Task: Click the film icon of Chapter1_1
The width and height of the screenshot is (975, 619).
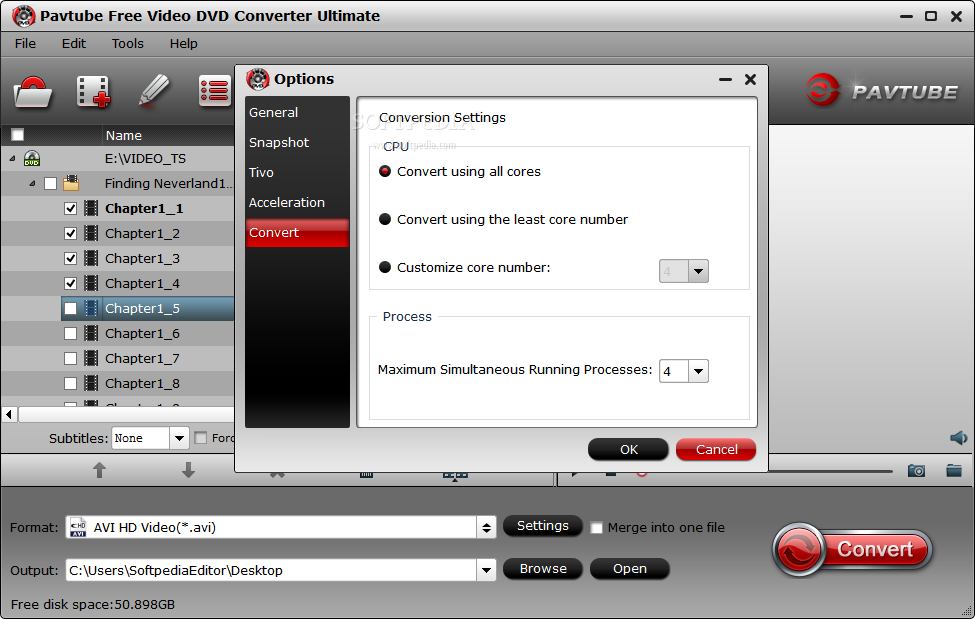Action: (91, 208)
